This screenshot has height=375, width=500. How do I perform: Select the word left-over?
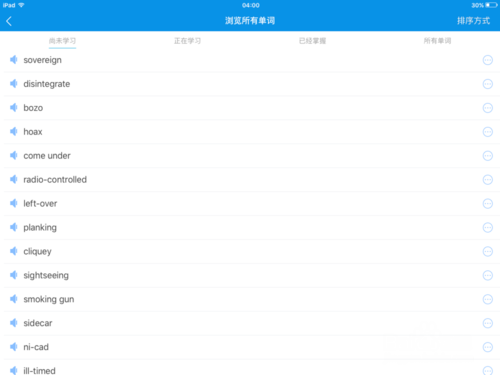pos(40,203)
